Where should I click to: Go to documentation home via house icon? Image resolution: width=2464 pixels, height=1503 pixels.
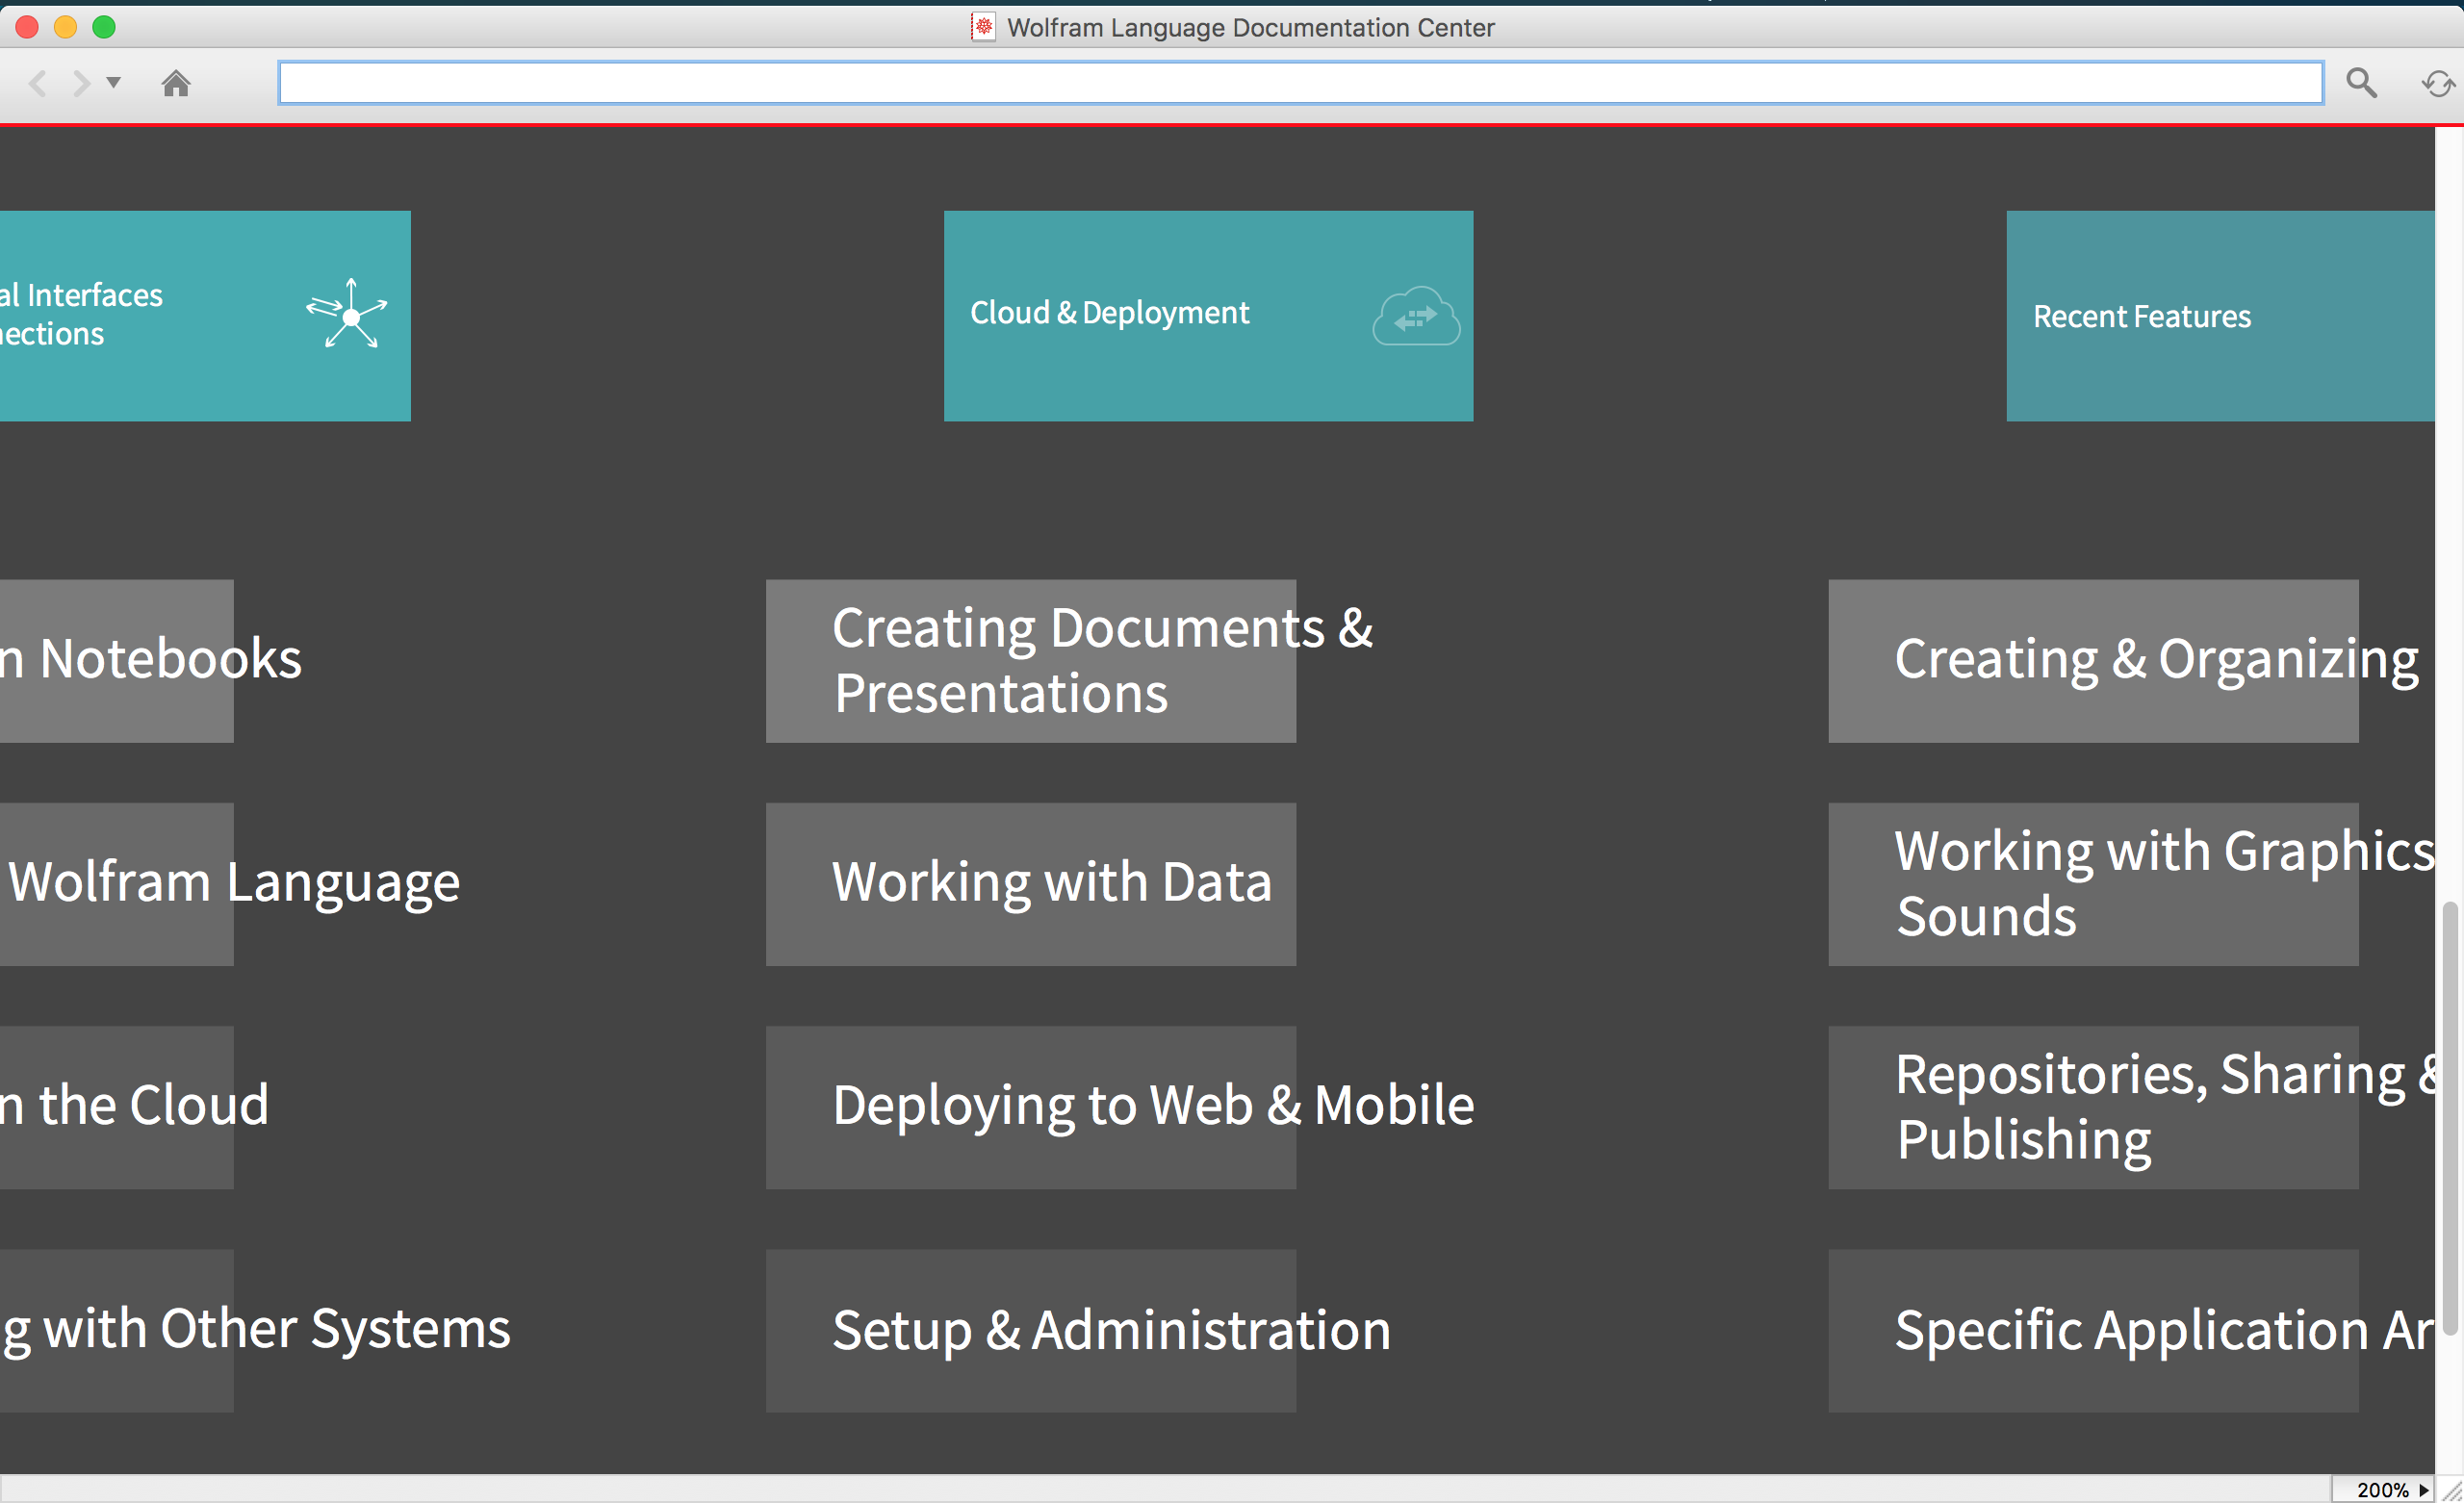click(176, 83)
